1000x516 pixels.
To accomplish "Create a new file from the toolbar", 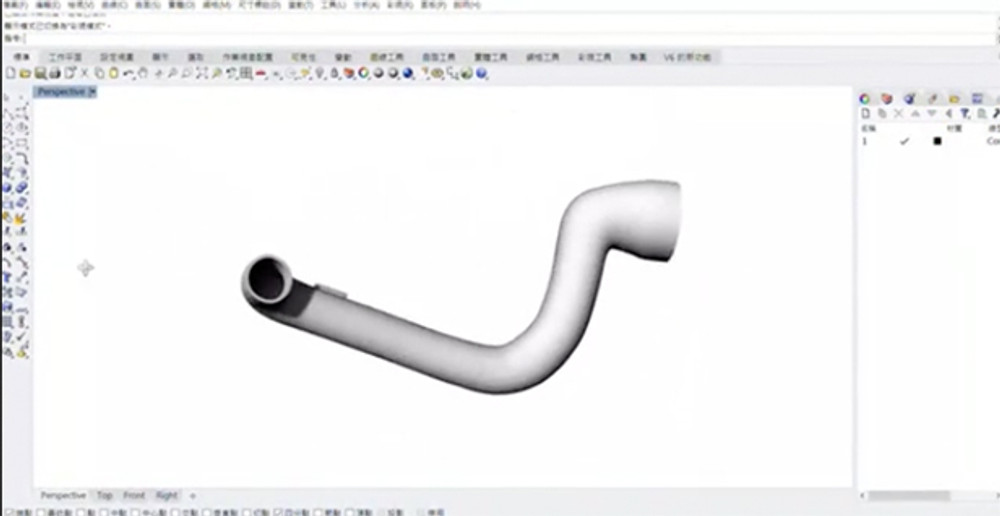I will coord(10,73).
